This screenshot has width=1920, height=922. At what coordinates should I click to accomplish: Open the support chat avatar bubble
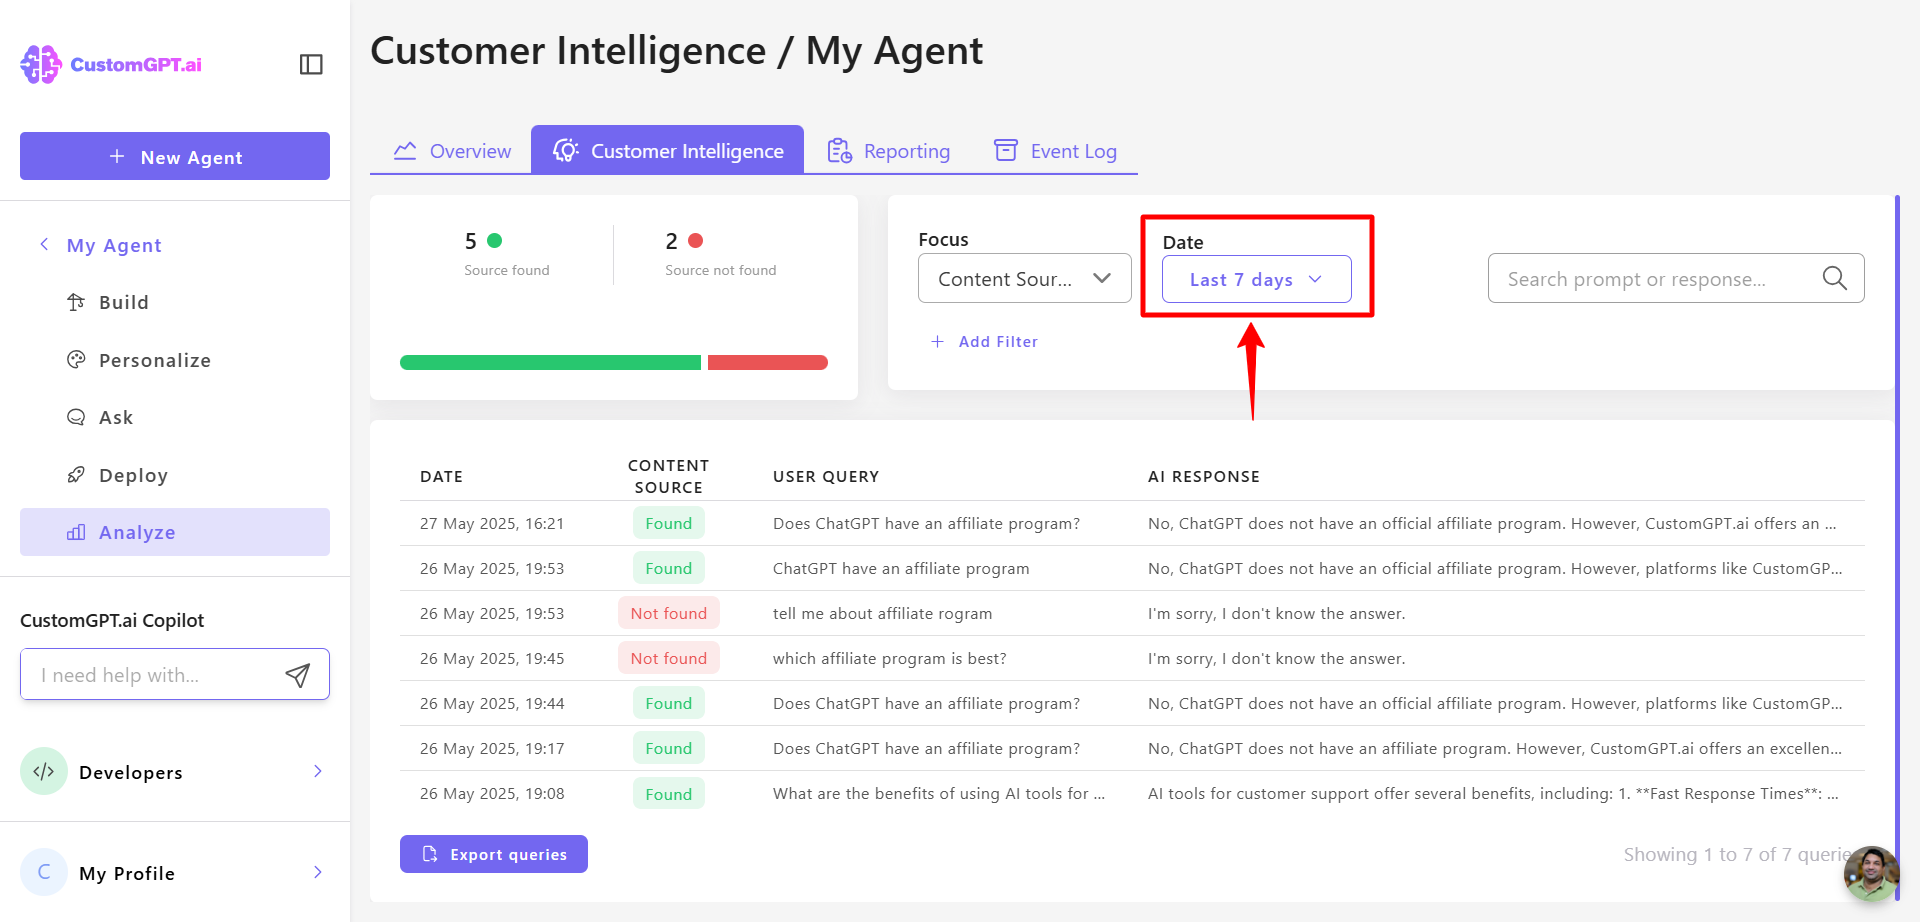1871,873
